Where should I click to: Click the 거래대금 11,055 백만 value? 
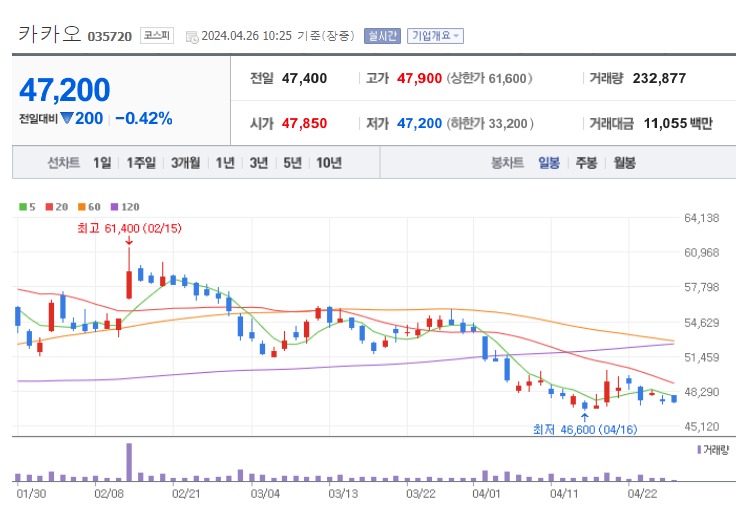pyautogui.click(x=678, y=123)
